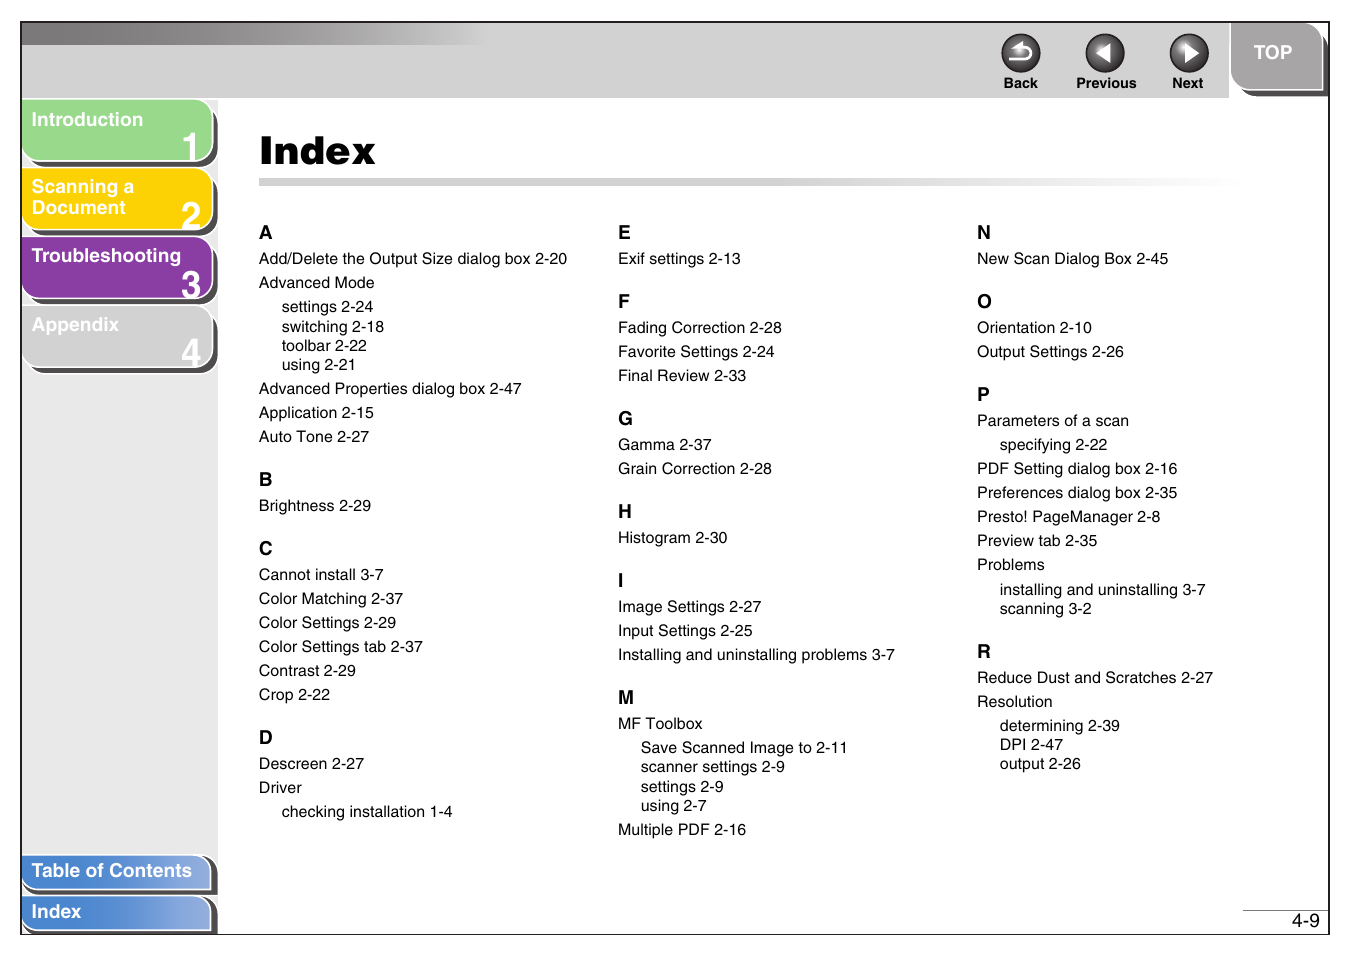Open Color Settings tab 2-37 entry
This screenshot has height=954, width=1351.
click(x=341, y=647)
